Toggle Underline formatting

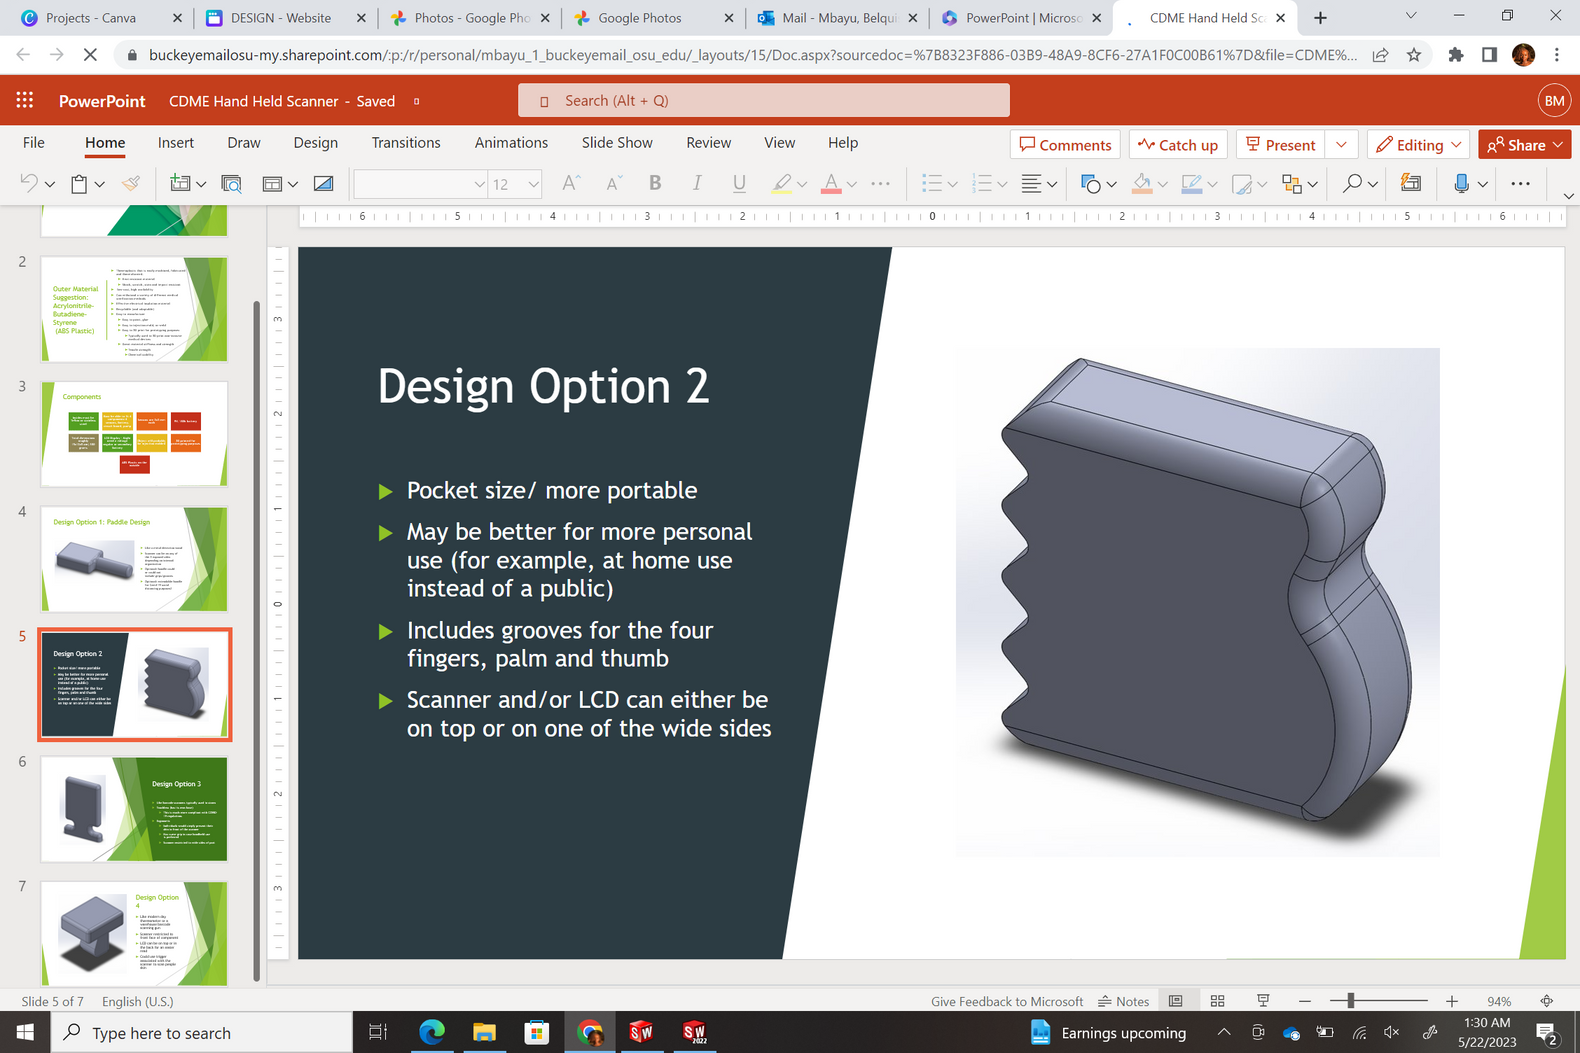pos(739,183)
